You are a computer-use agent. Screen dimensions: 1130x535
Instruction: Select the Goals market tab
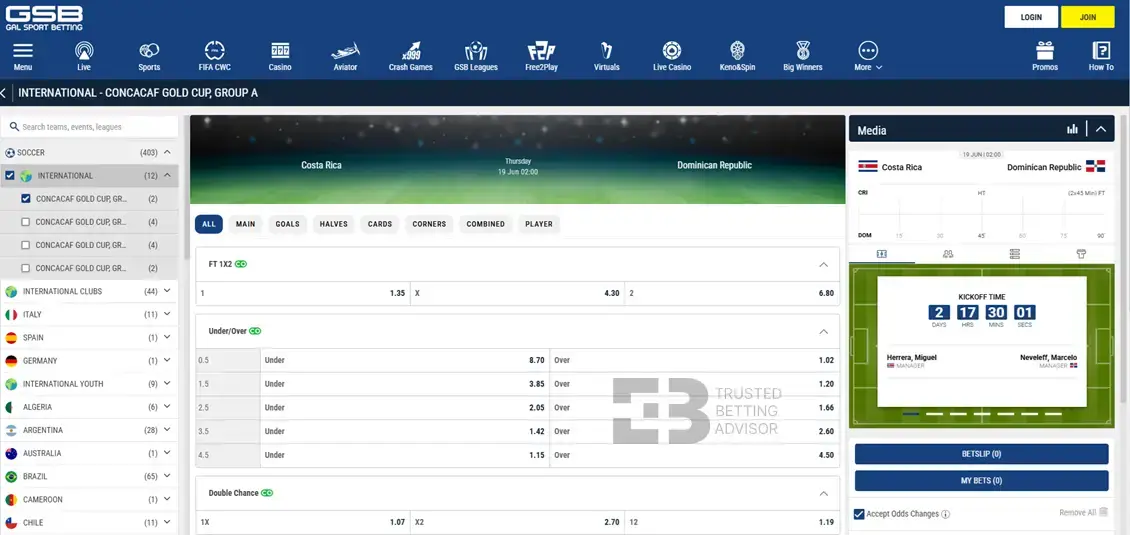coord(287,224)
